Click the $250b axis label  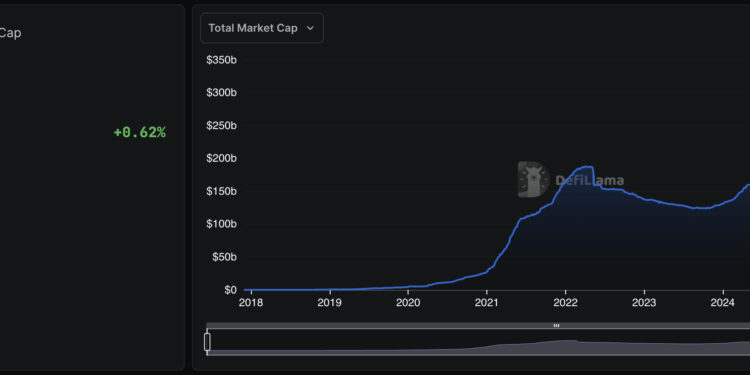pyautogui.click(x=221, y=125)
